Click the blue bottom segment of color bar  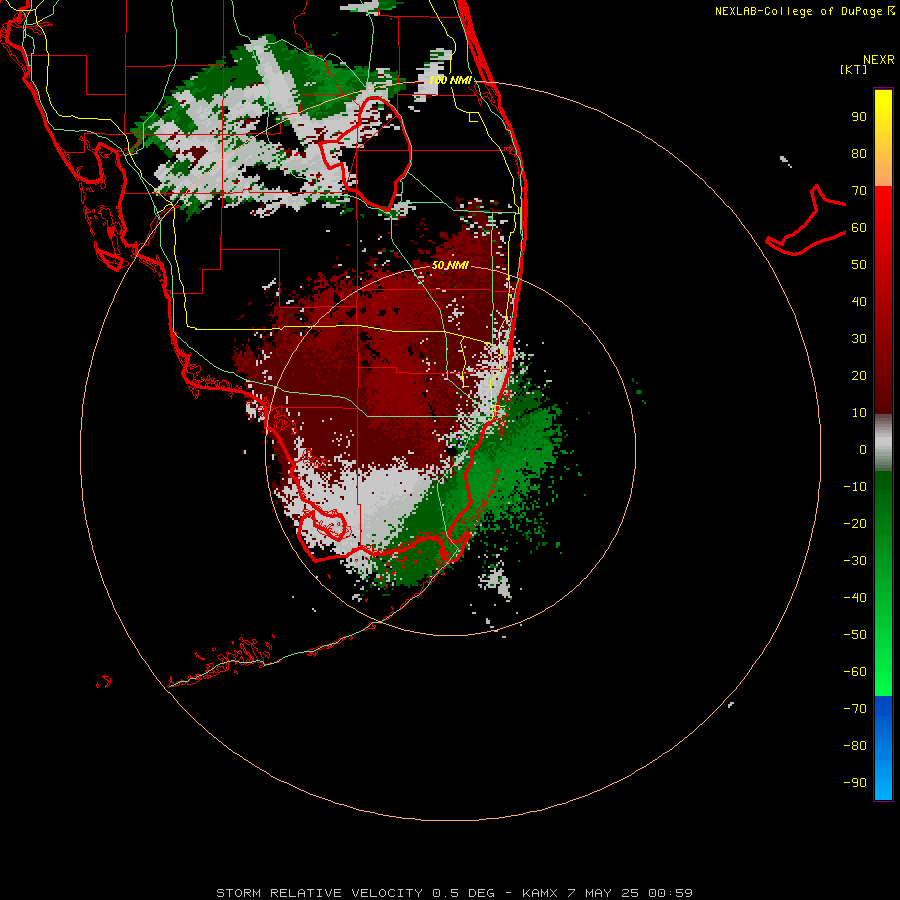coord(883,748)
